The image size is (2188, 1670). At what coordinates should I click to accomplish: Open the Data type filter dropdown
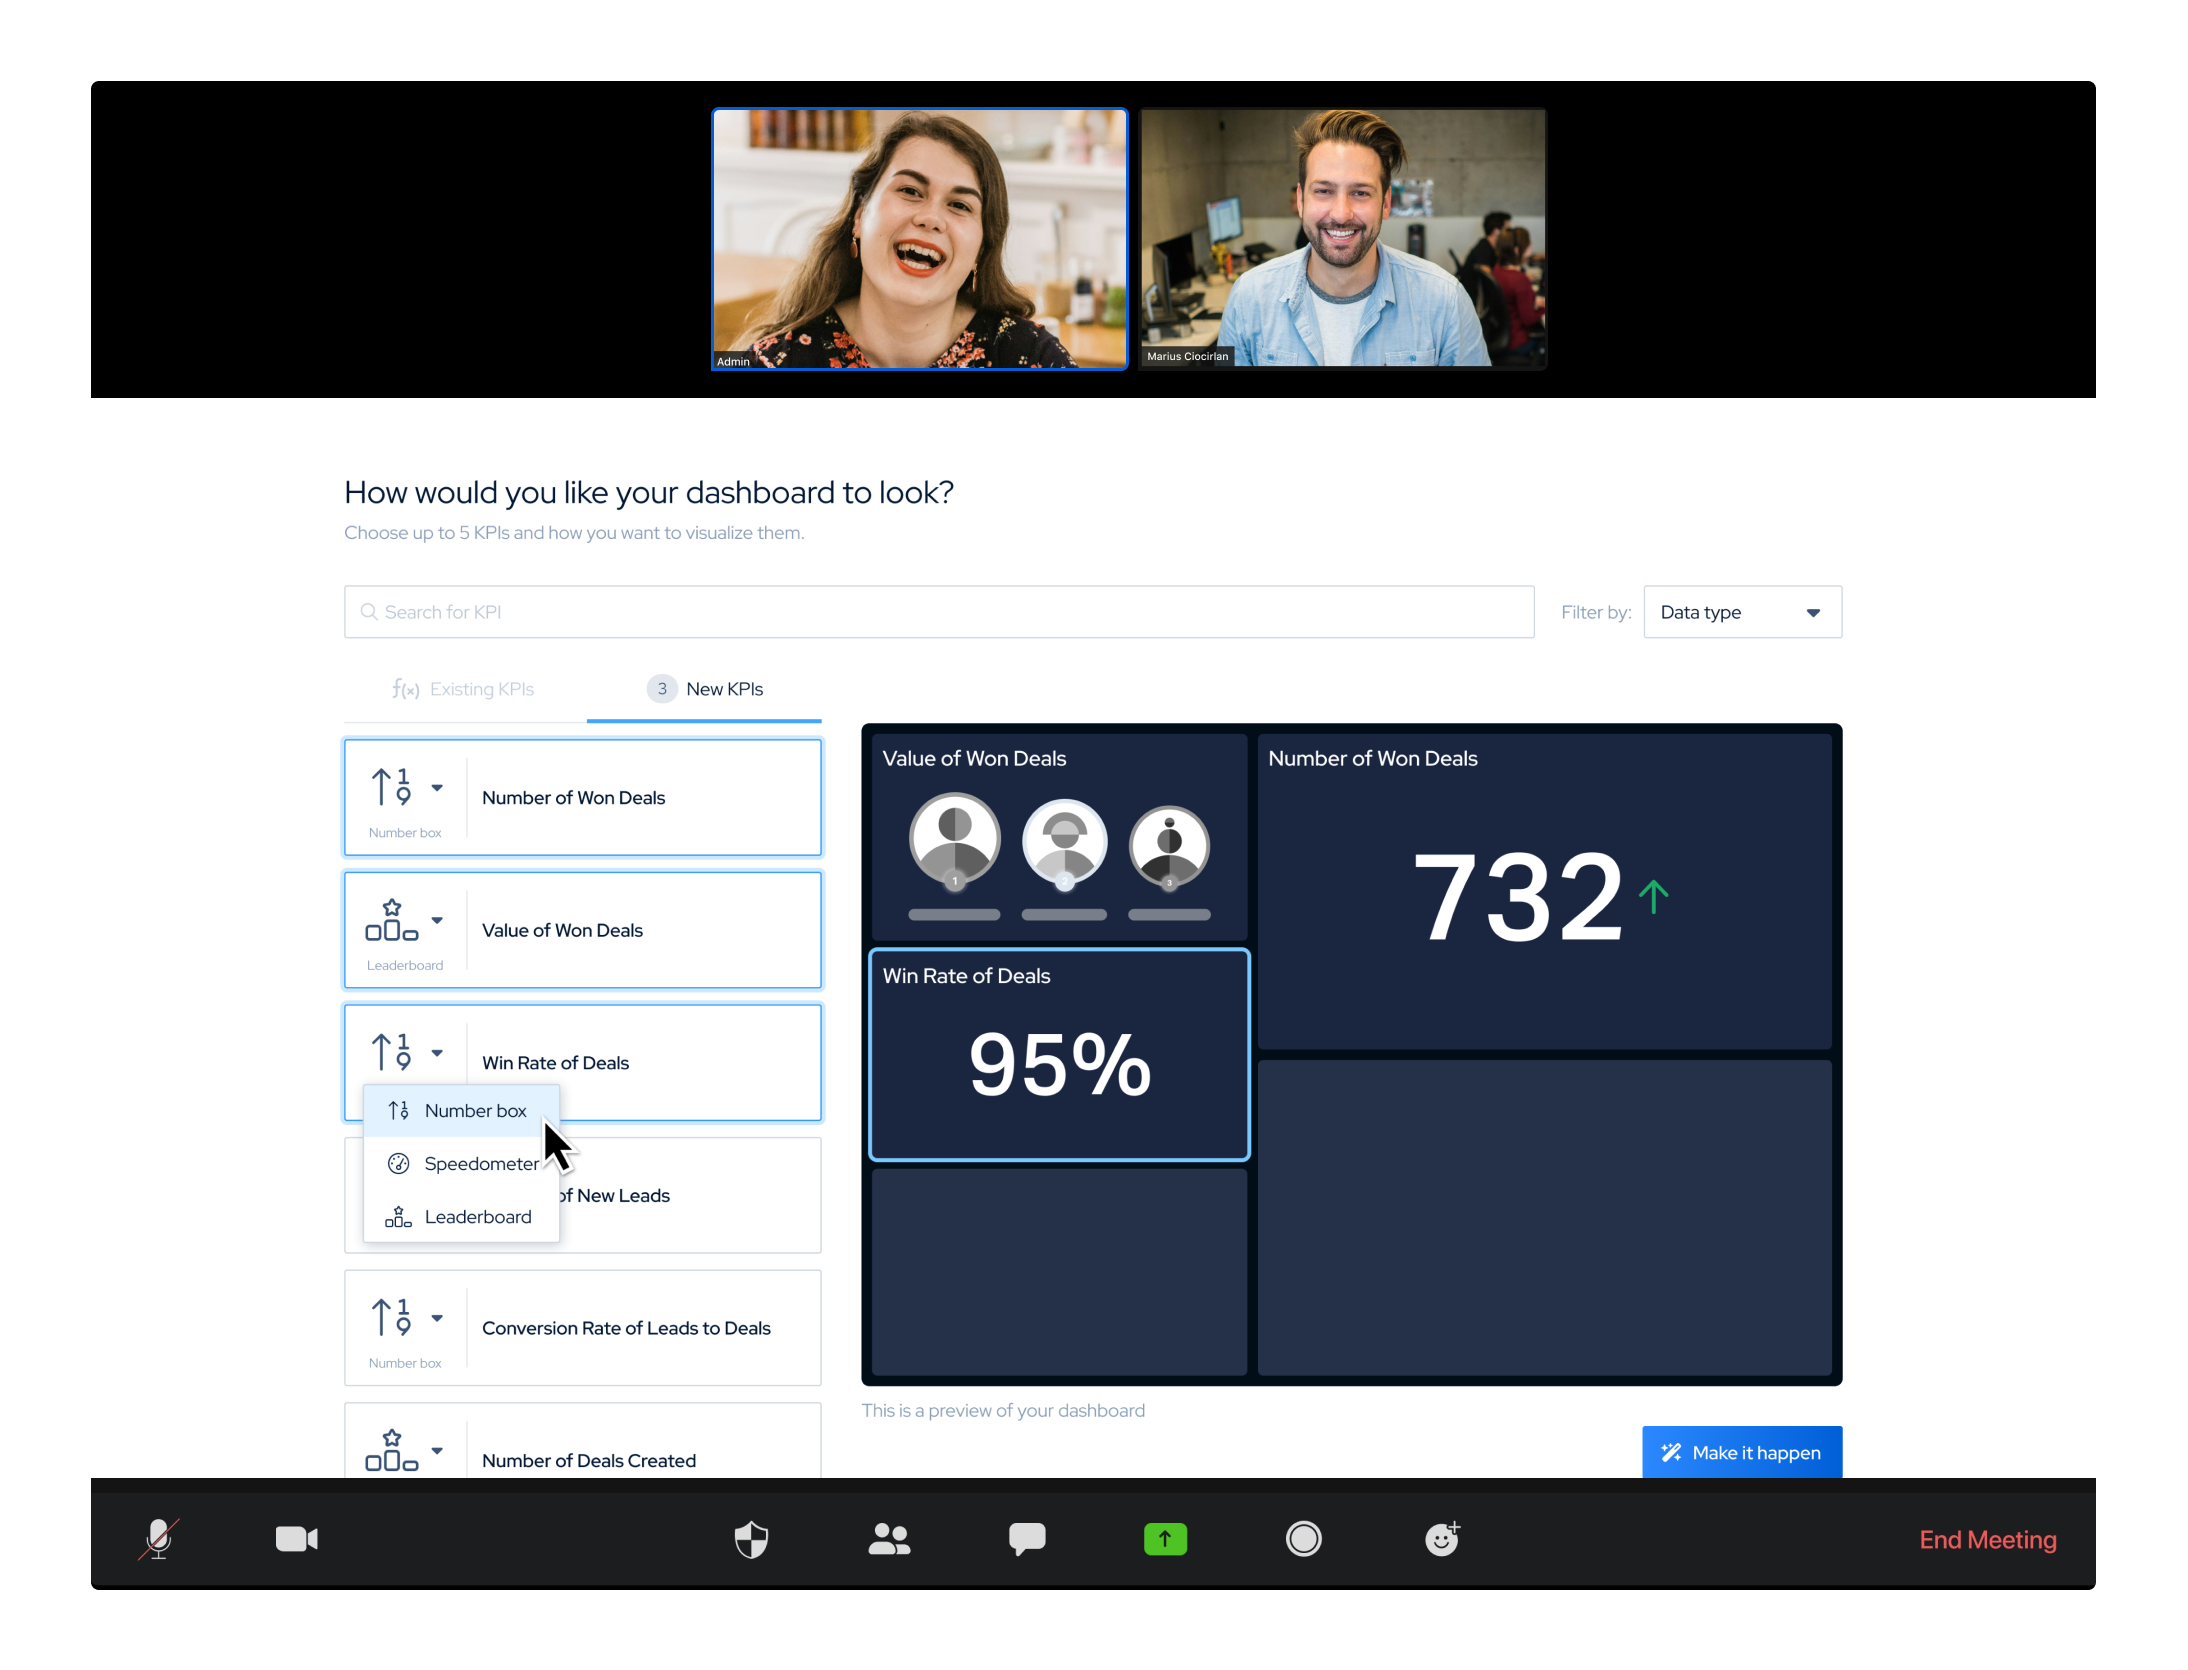click(1742, 612)
